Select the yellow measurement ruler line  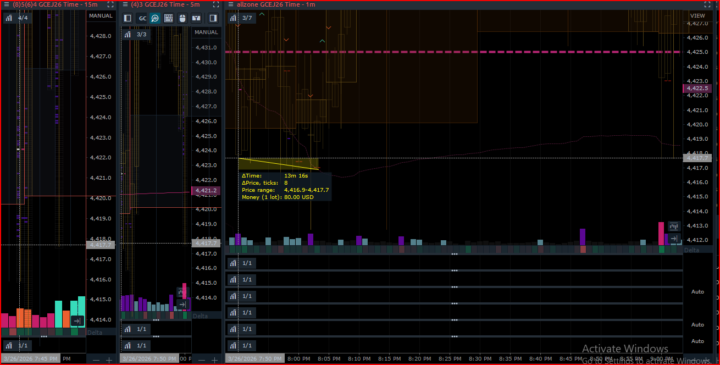(278, 163)
